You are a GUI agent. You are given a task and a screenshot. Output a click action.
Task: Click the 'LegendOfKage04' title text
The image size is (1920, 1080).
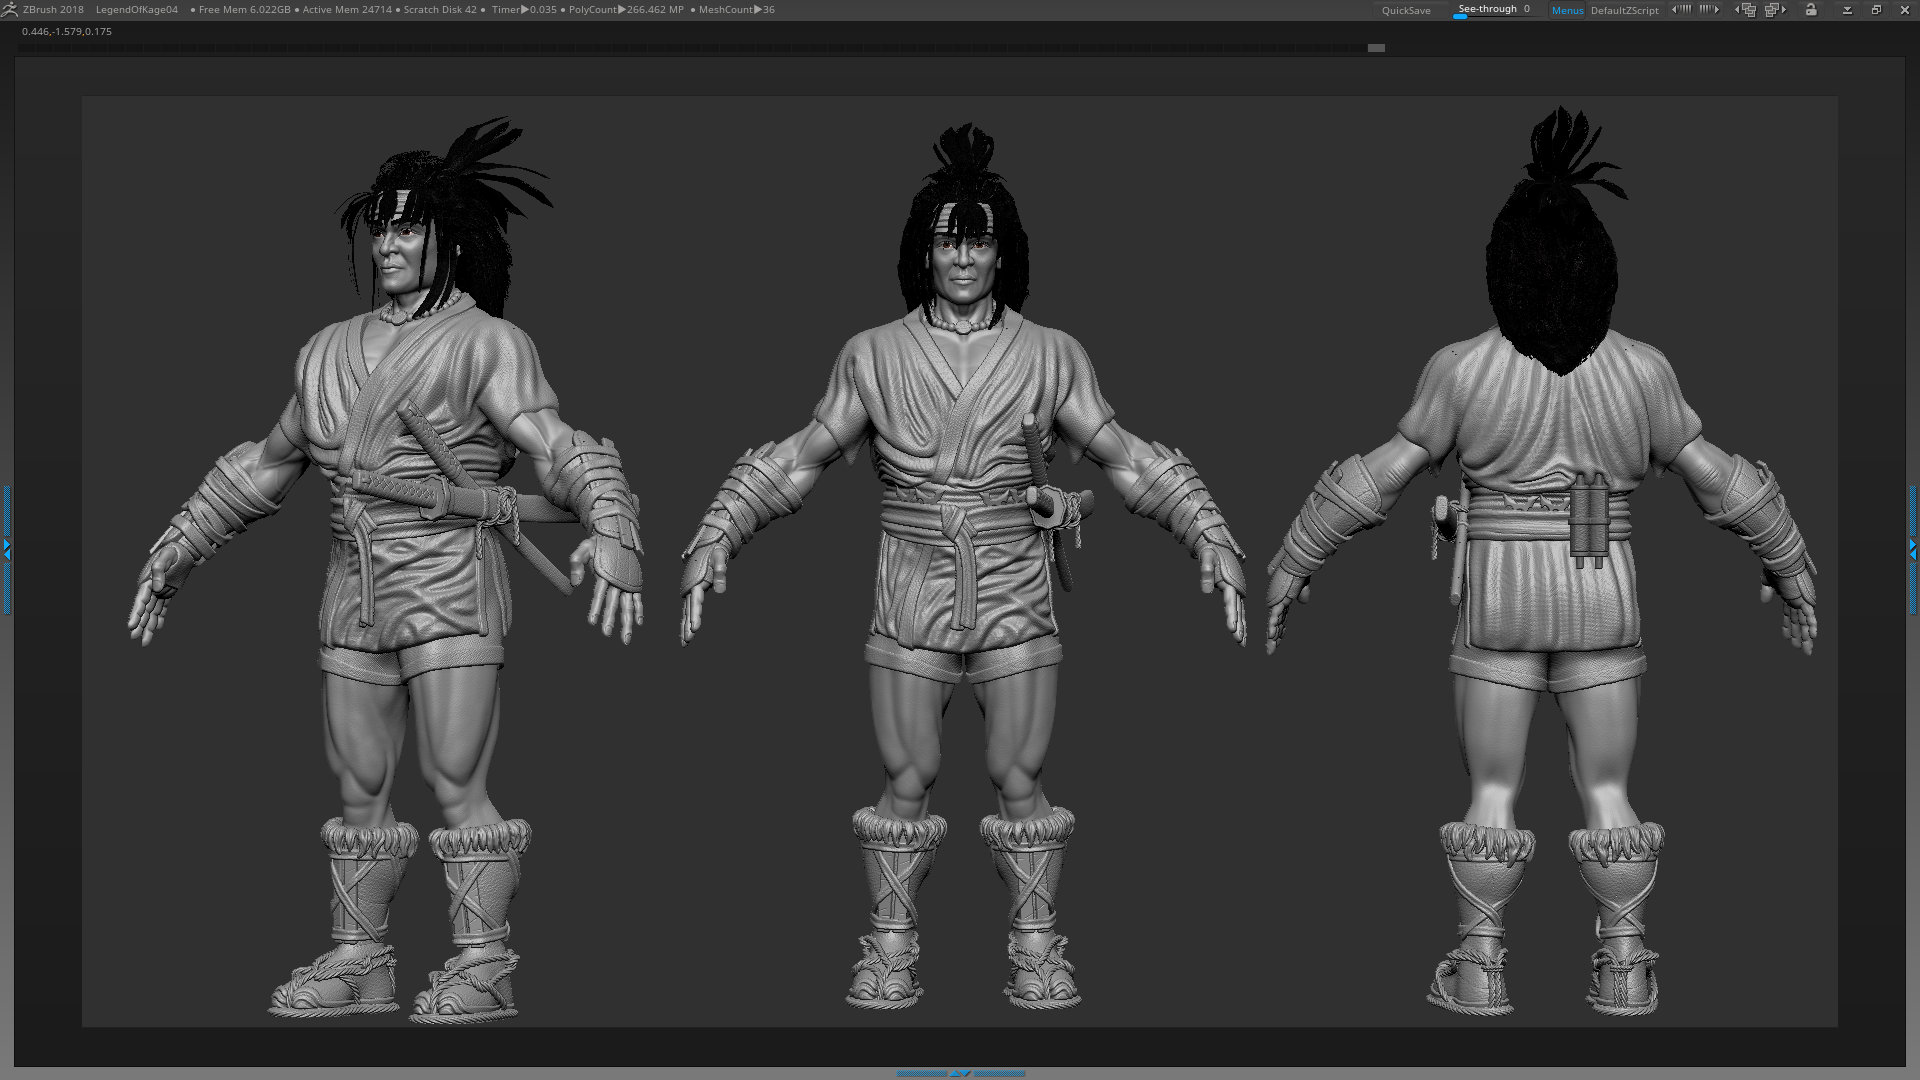click(137, 10)
